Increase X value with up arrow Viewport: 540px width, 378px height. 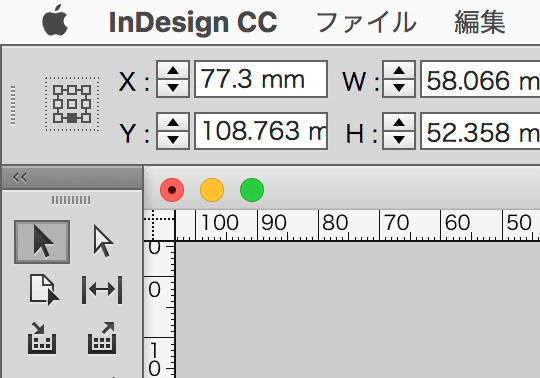(x=173, y=71)
